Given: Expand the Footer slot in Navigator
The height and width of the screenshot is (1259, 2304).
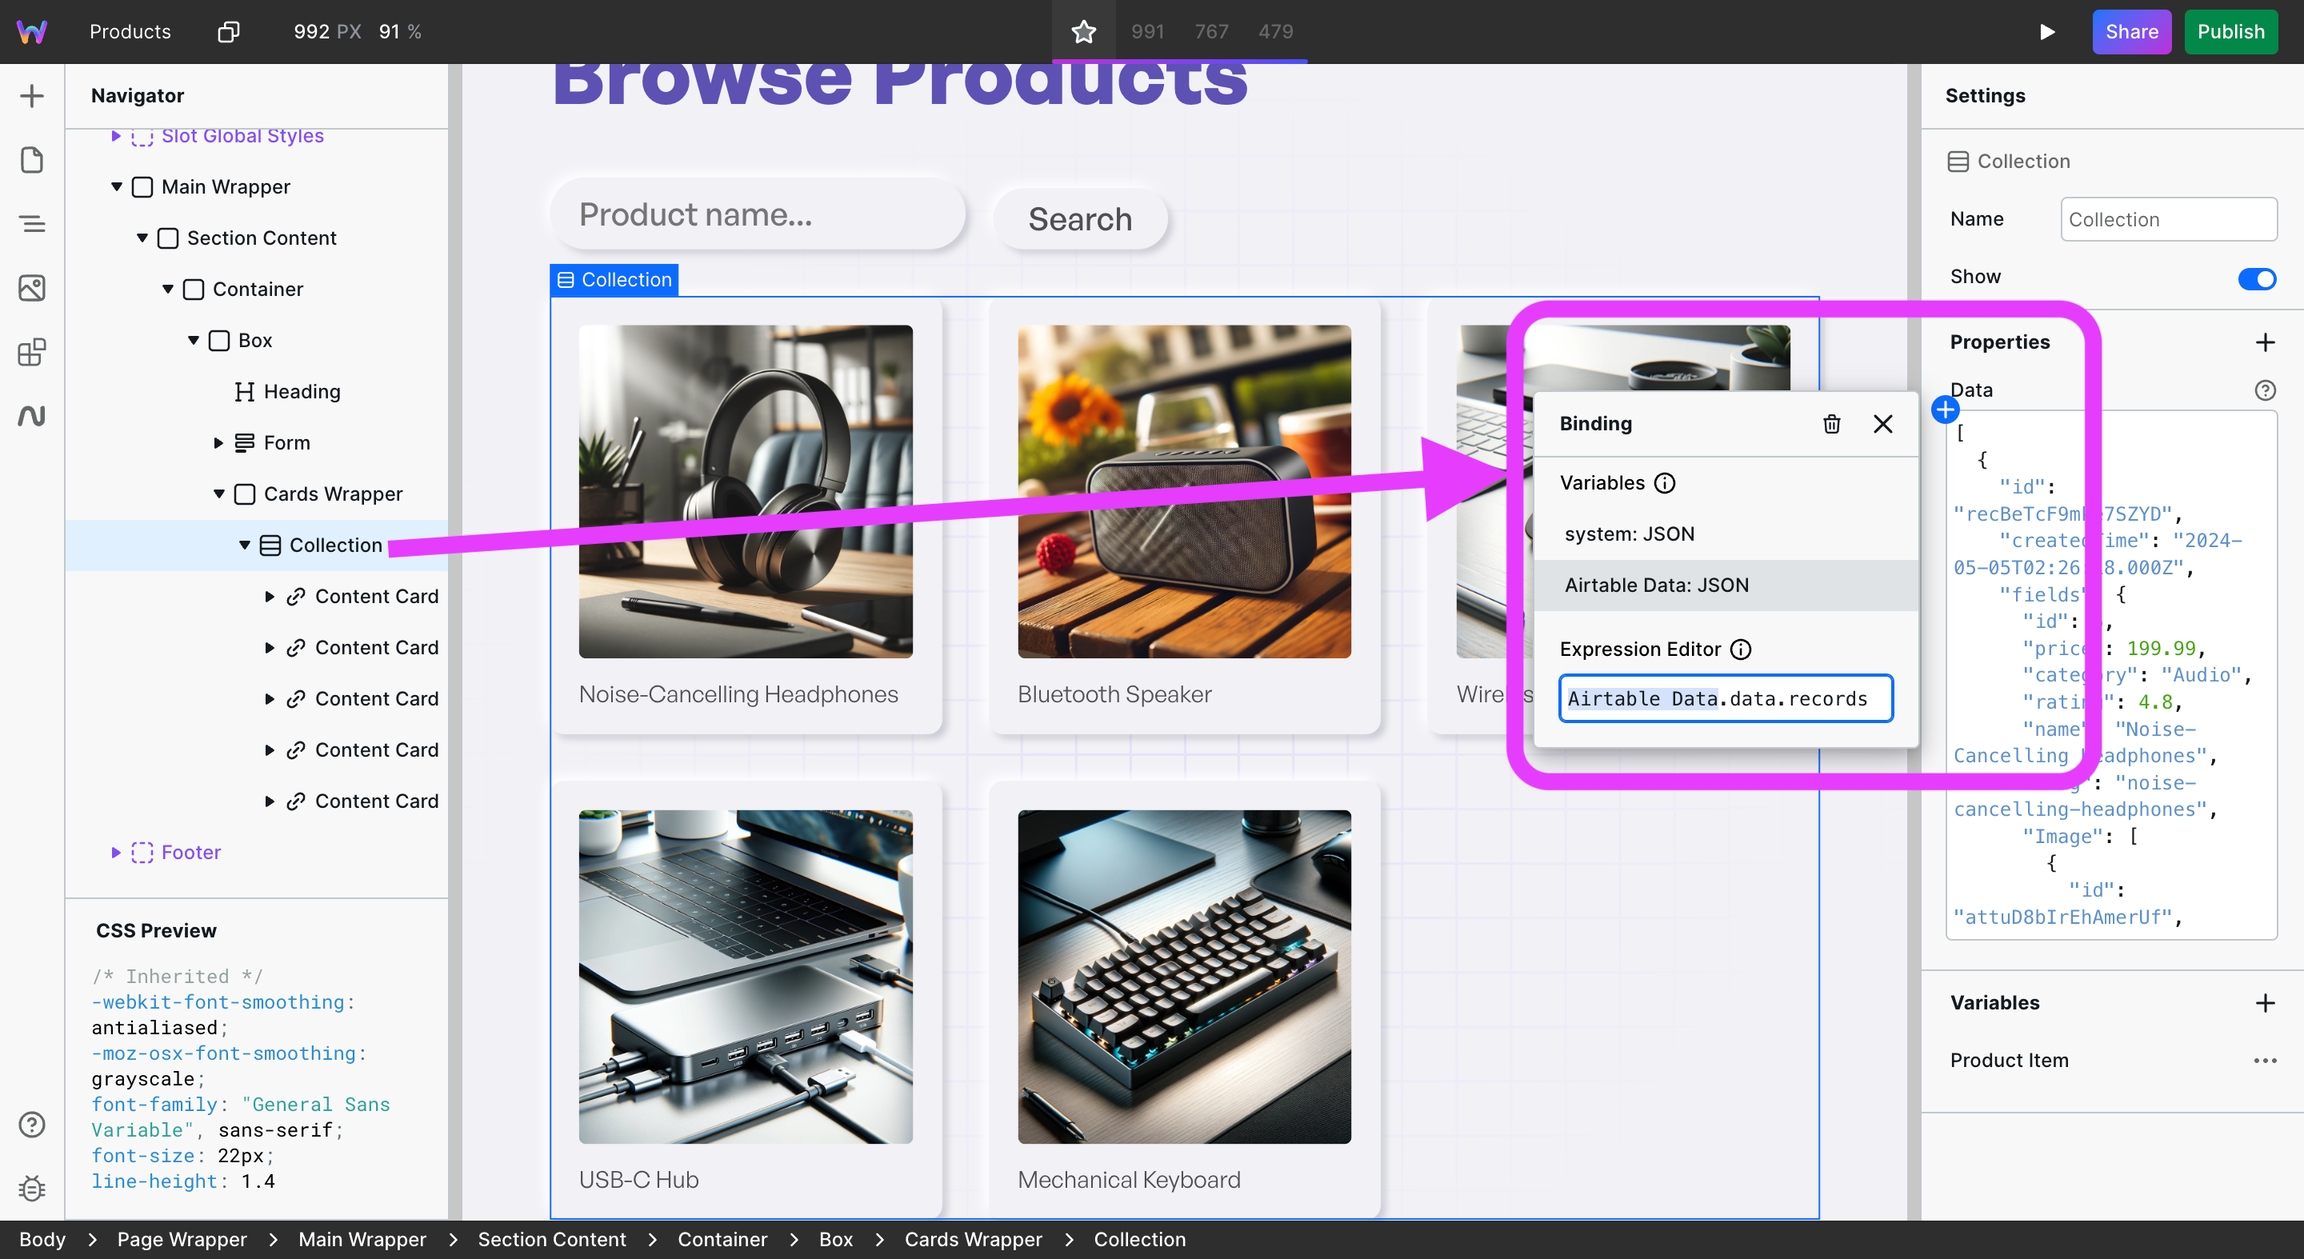Looking at the screenshot, I should coord(116,852).
